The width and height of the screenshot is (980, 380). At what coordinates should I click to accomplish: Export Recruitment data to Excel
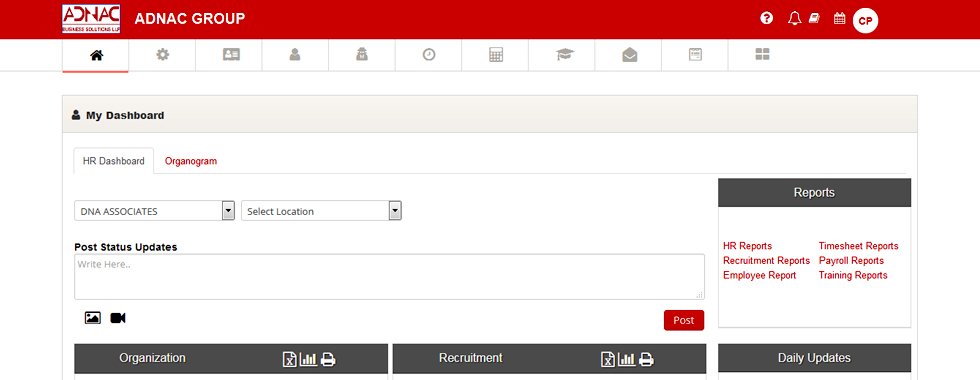[x=608, y=359]
